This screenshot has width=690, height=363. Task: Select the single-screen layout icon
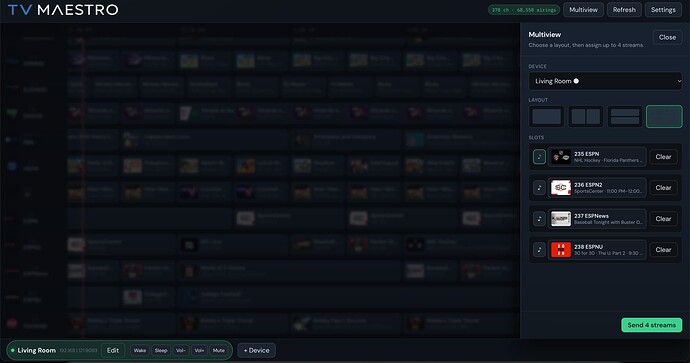click(547, 117)
